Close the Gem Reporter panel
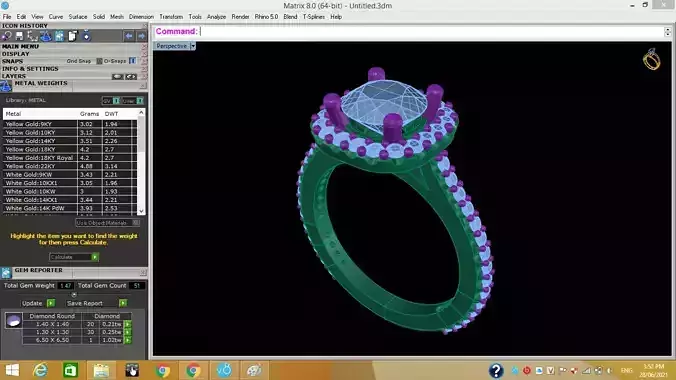The height and width of the screenshot is (380, 676). coord(143,273)
